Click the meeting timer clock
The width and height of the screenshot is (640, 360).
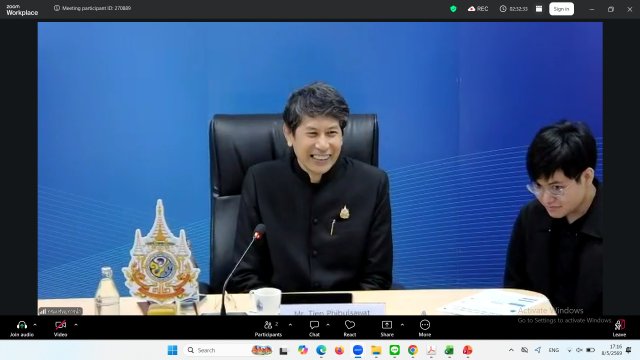click(x=513, y=9)
